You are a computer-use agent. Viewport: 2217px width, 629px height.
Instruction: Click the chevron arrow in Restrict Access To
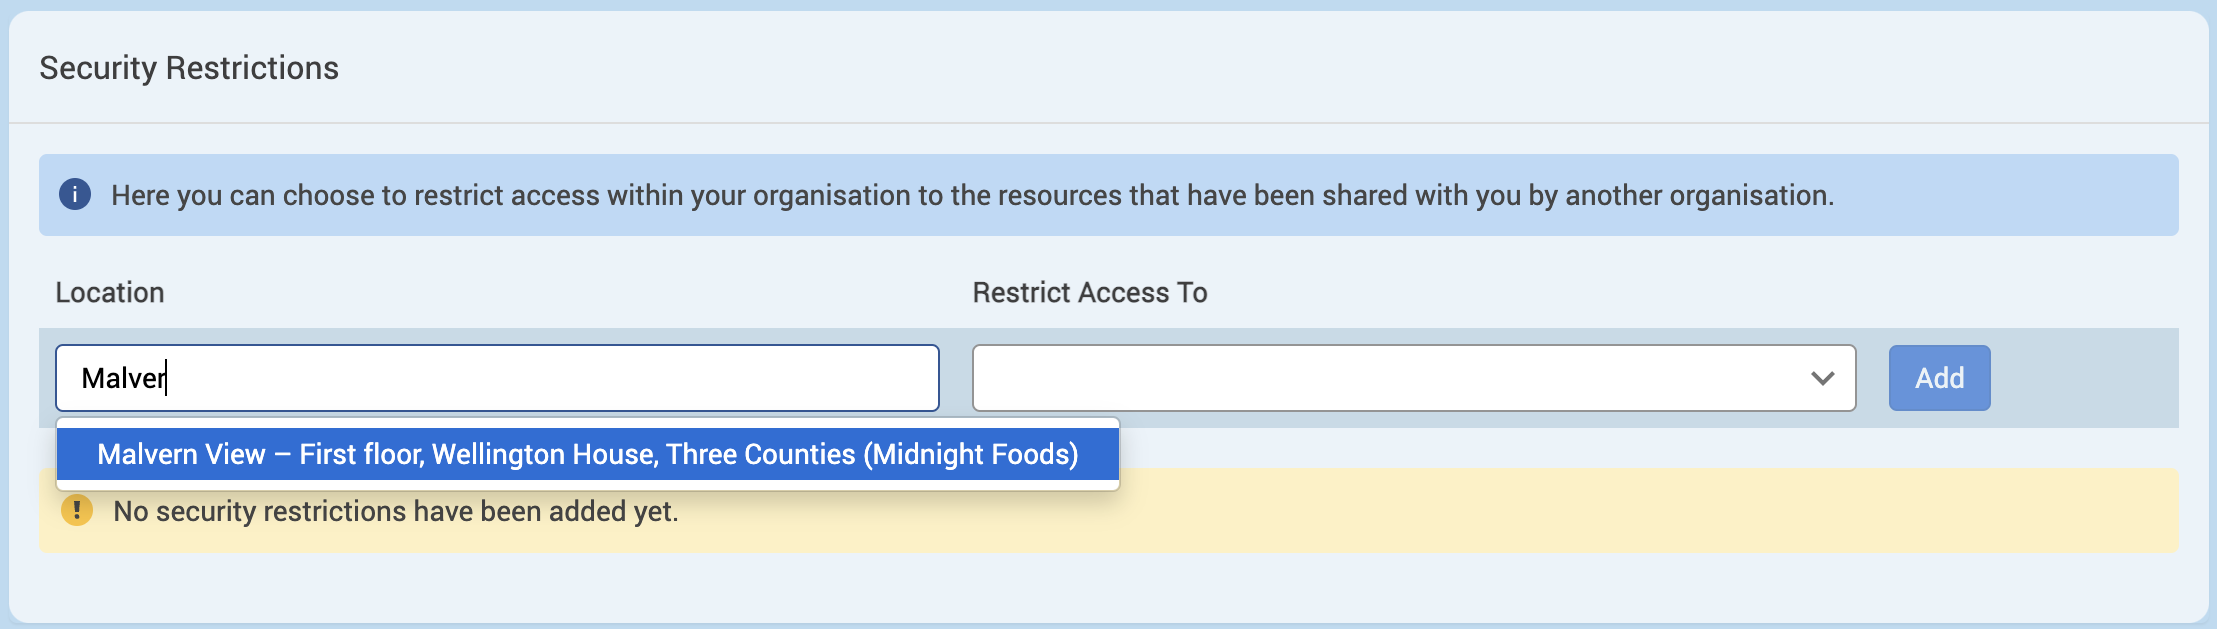click(1822, 378)
